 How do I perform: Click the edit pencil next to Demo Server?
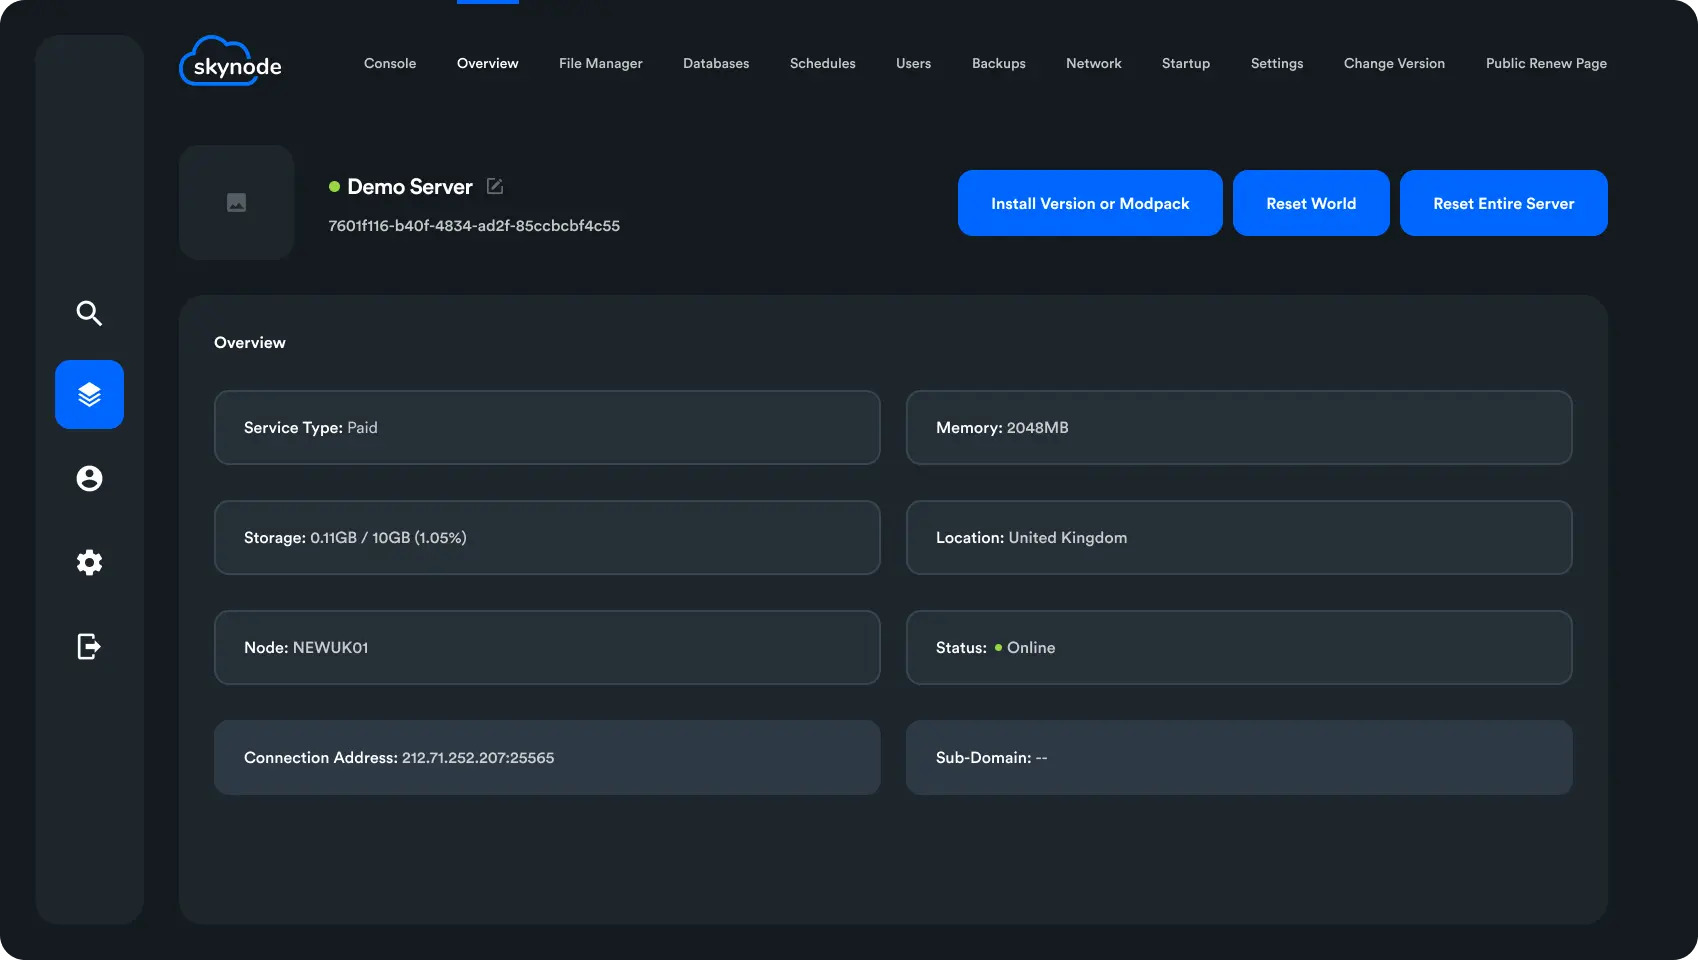(x=495, y=186)
